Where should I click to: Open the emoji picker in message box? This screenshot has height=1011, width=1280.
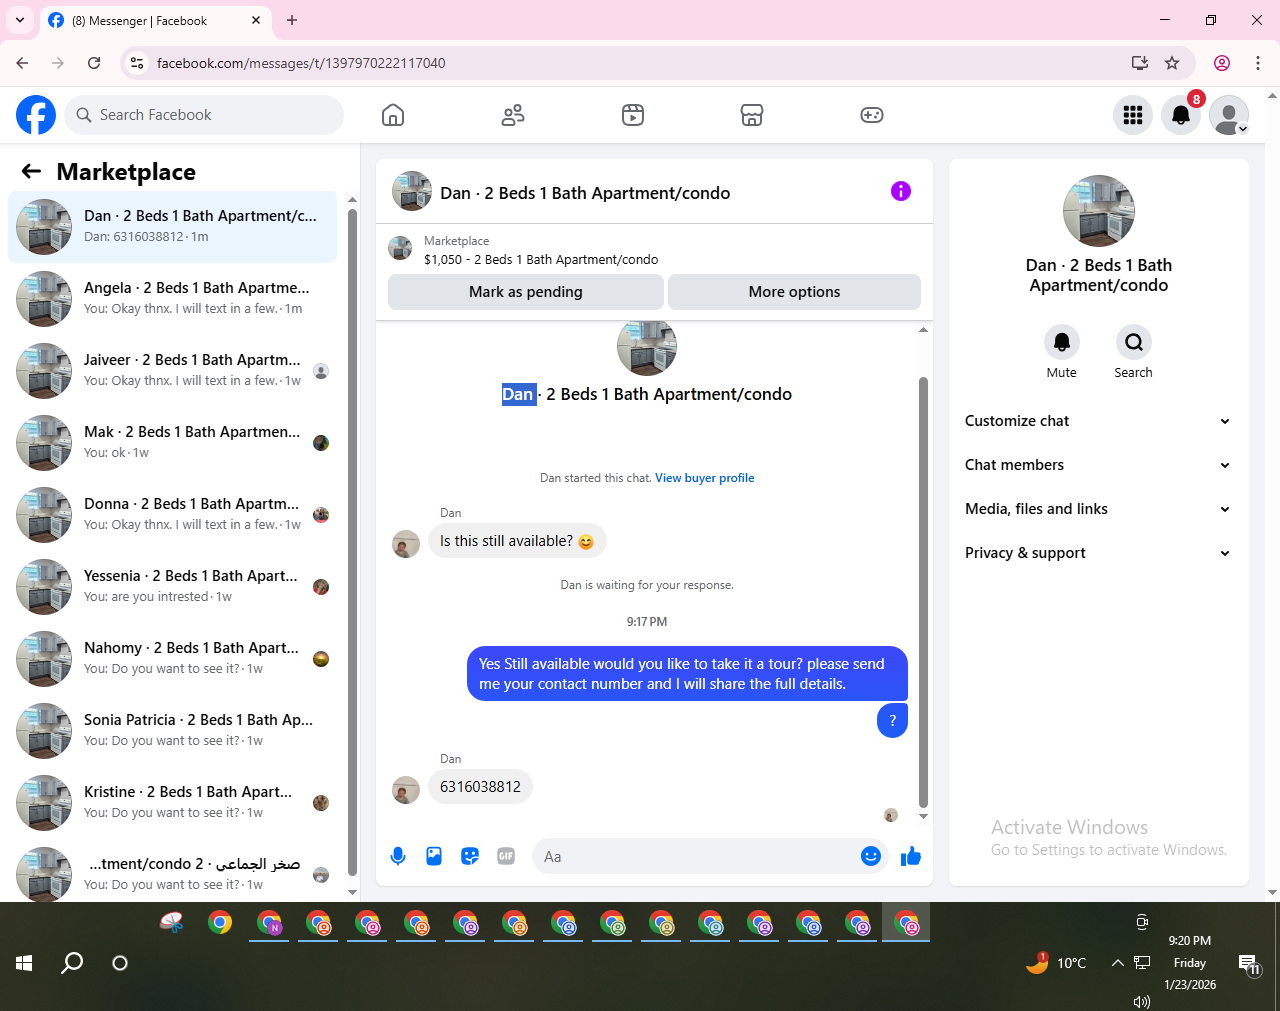[x=871, y=856]
